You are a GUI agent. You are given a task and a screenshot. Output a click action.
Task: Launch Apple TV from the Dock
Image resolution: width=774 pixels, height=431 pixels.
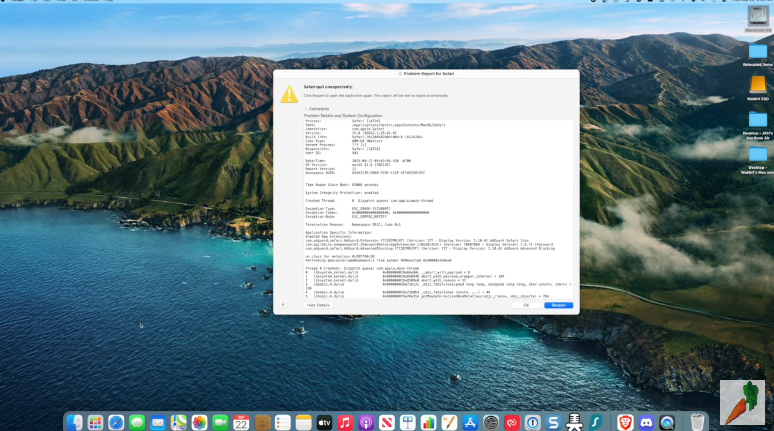(x=324, y=423)
